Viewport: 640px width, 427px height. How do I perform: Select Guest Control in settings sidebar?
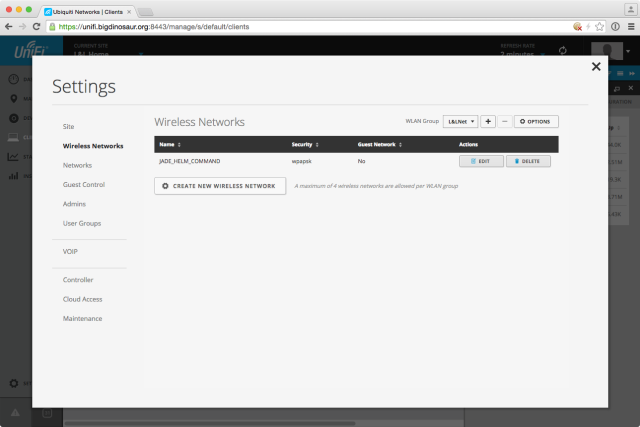click(x=84, y=184)
